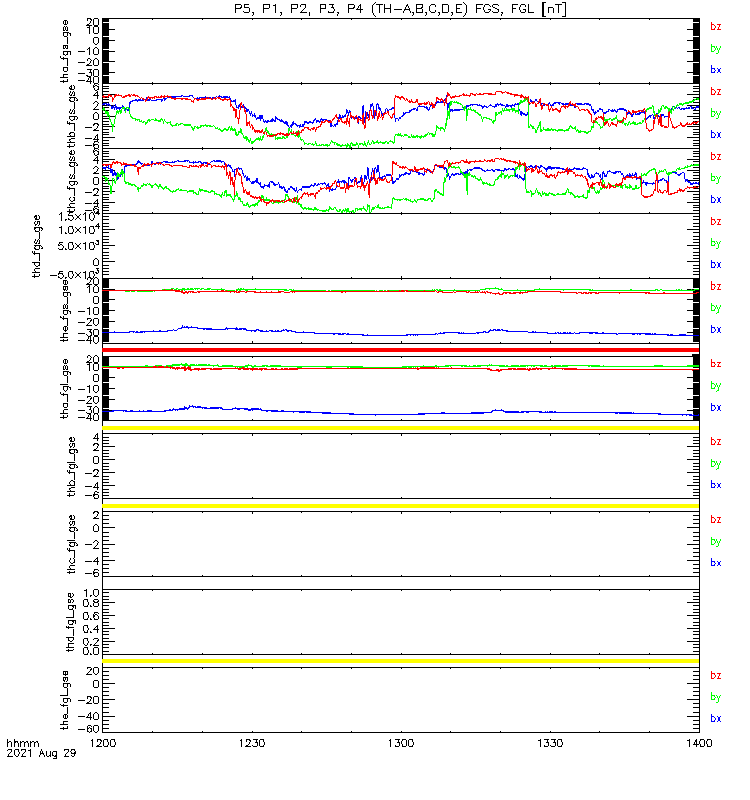Click the bx legend in thd_fgs_gse panel
The image size is (750, 800).
pyautogui.click(x=716, y=264)
